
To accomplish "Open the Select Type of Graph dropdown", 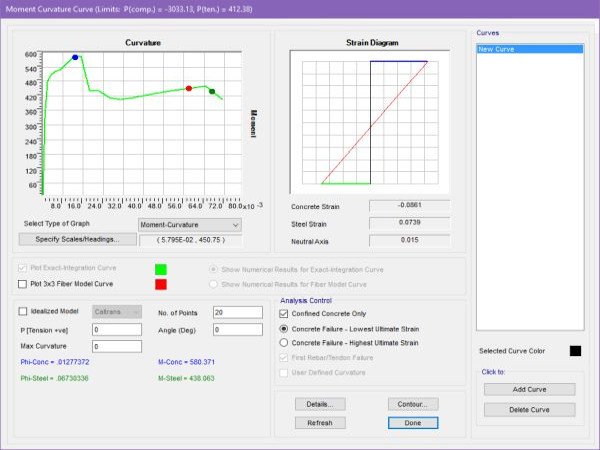I will tap(190, 225).
